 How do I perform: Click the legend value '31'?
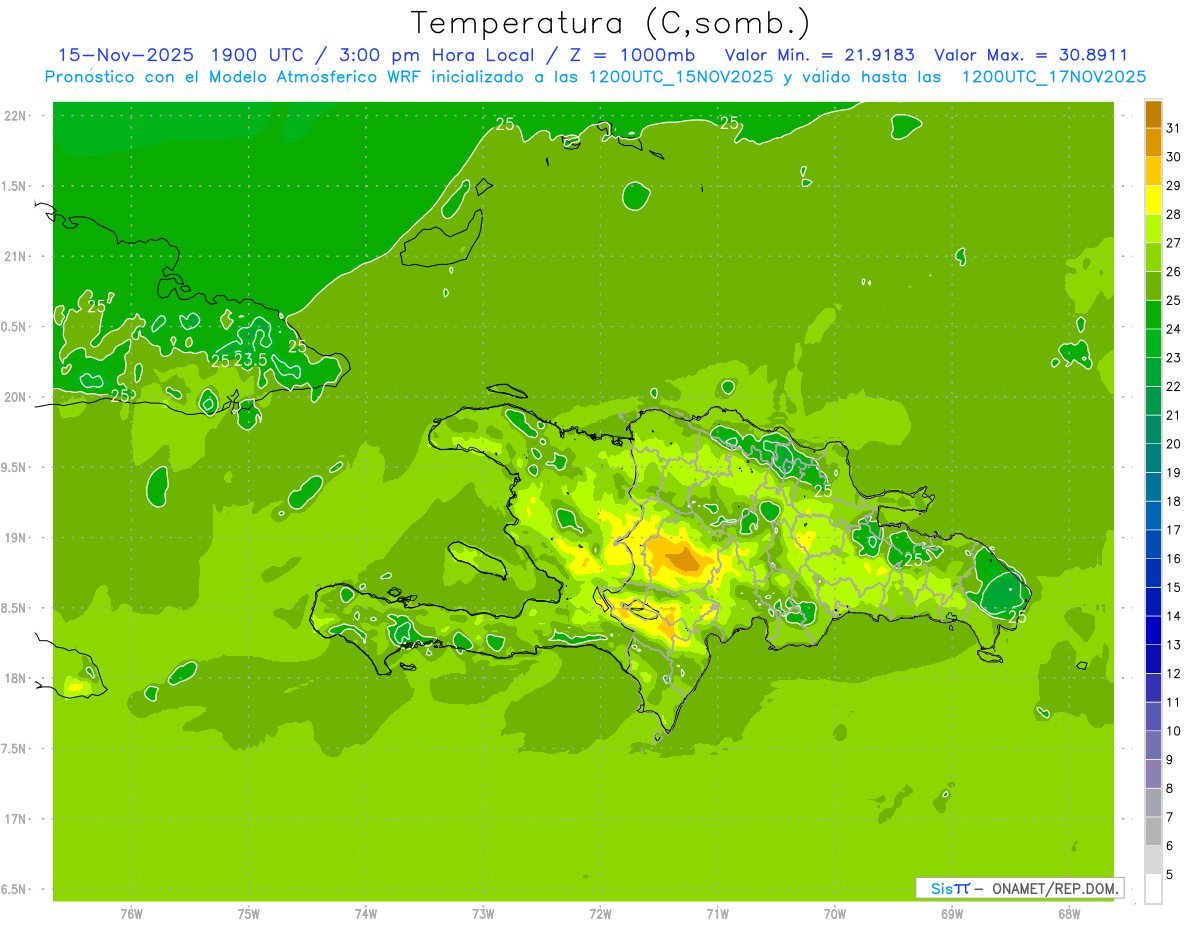(1174, 128)
